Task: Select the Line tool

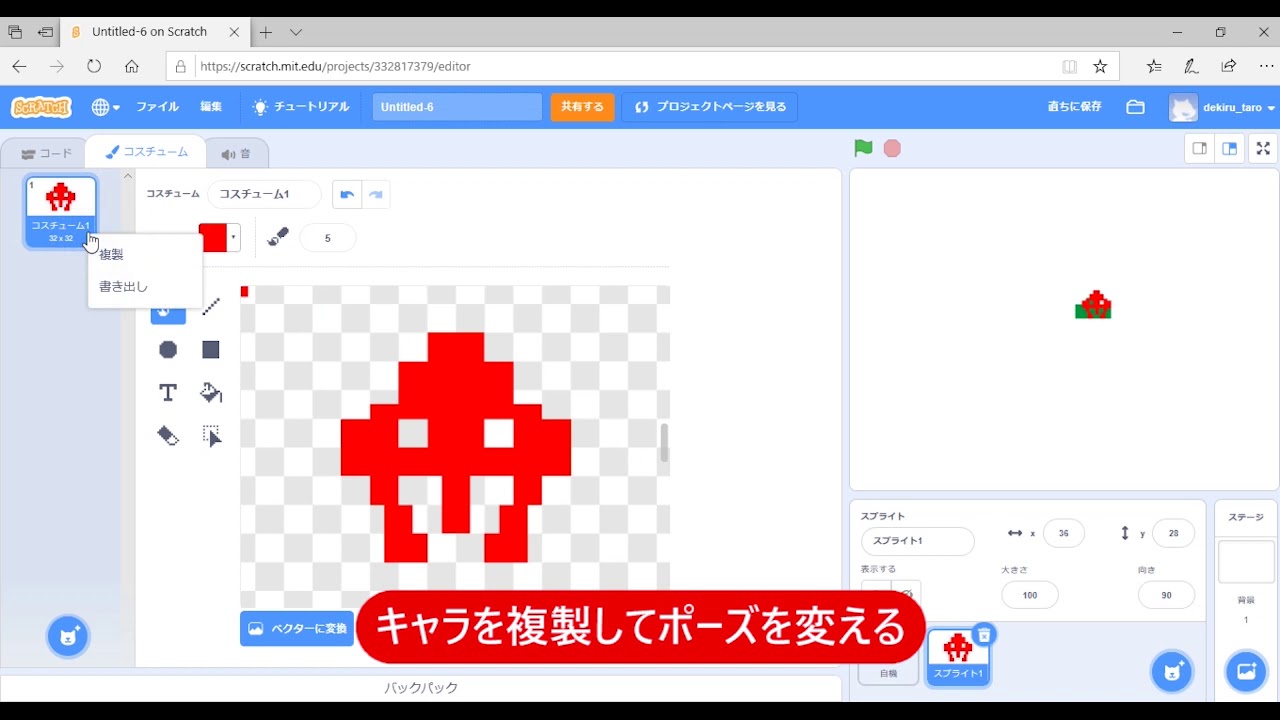Action: tap(211, 307)
